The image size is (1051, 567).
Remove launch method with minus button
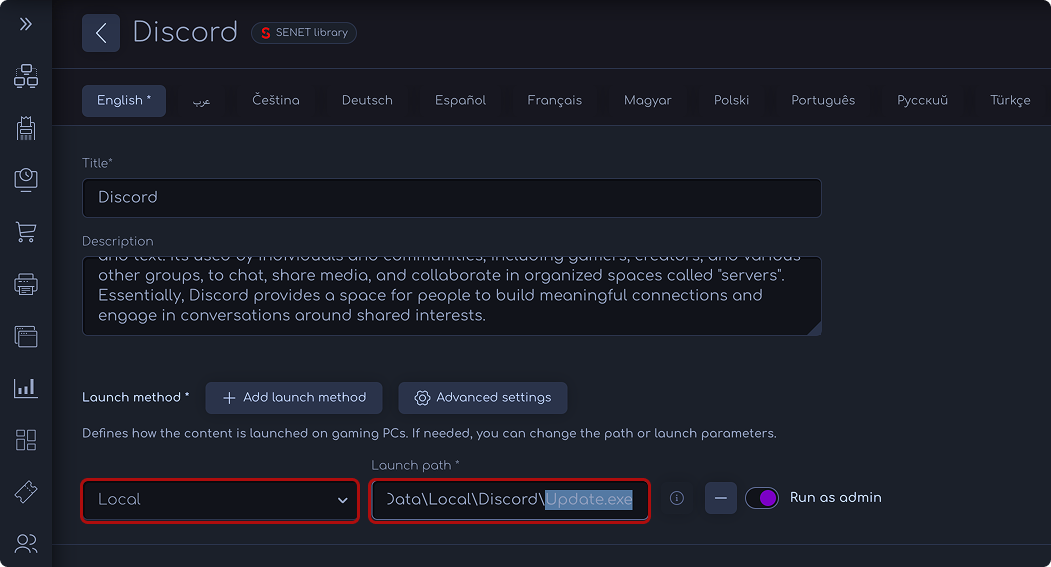tap(721, 498)
